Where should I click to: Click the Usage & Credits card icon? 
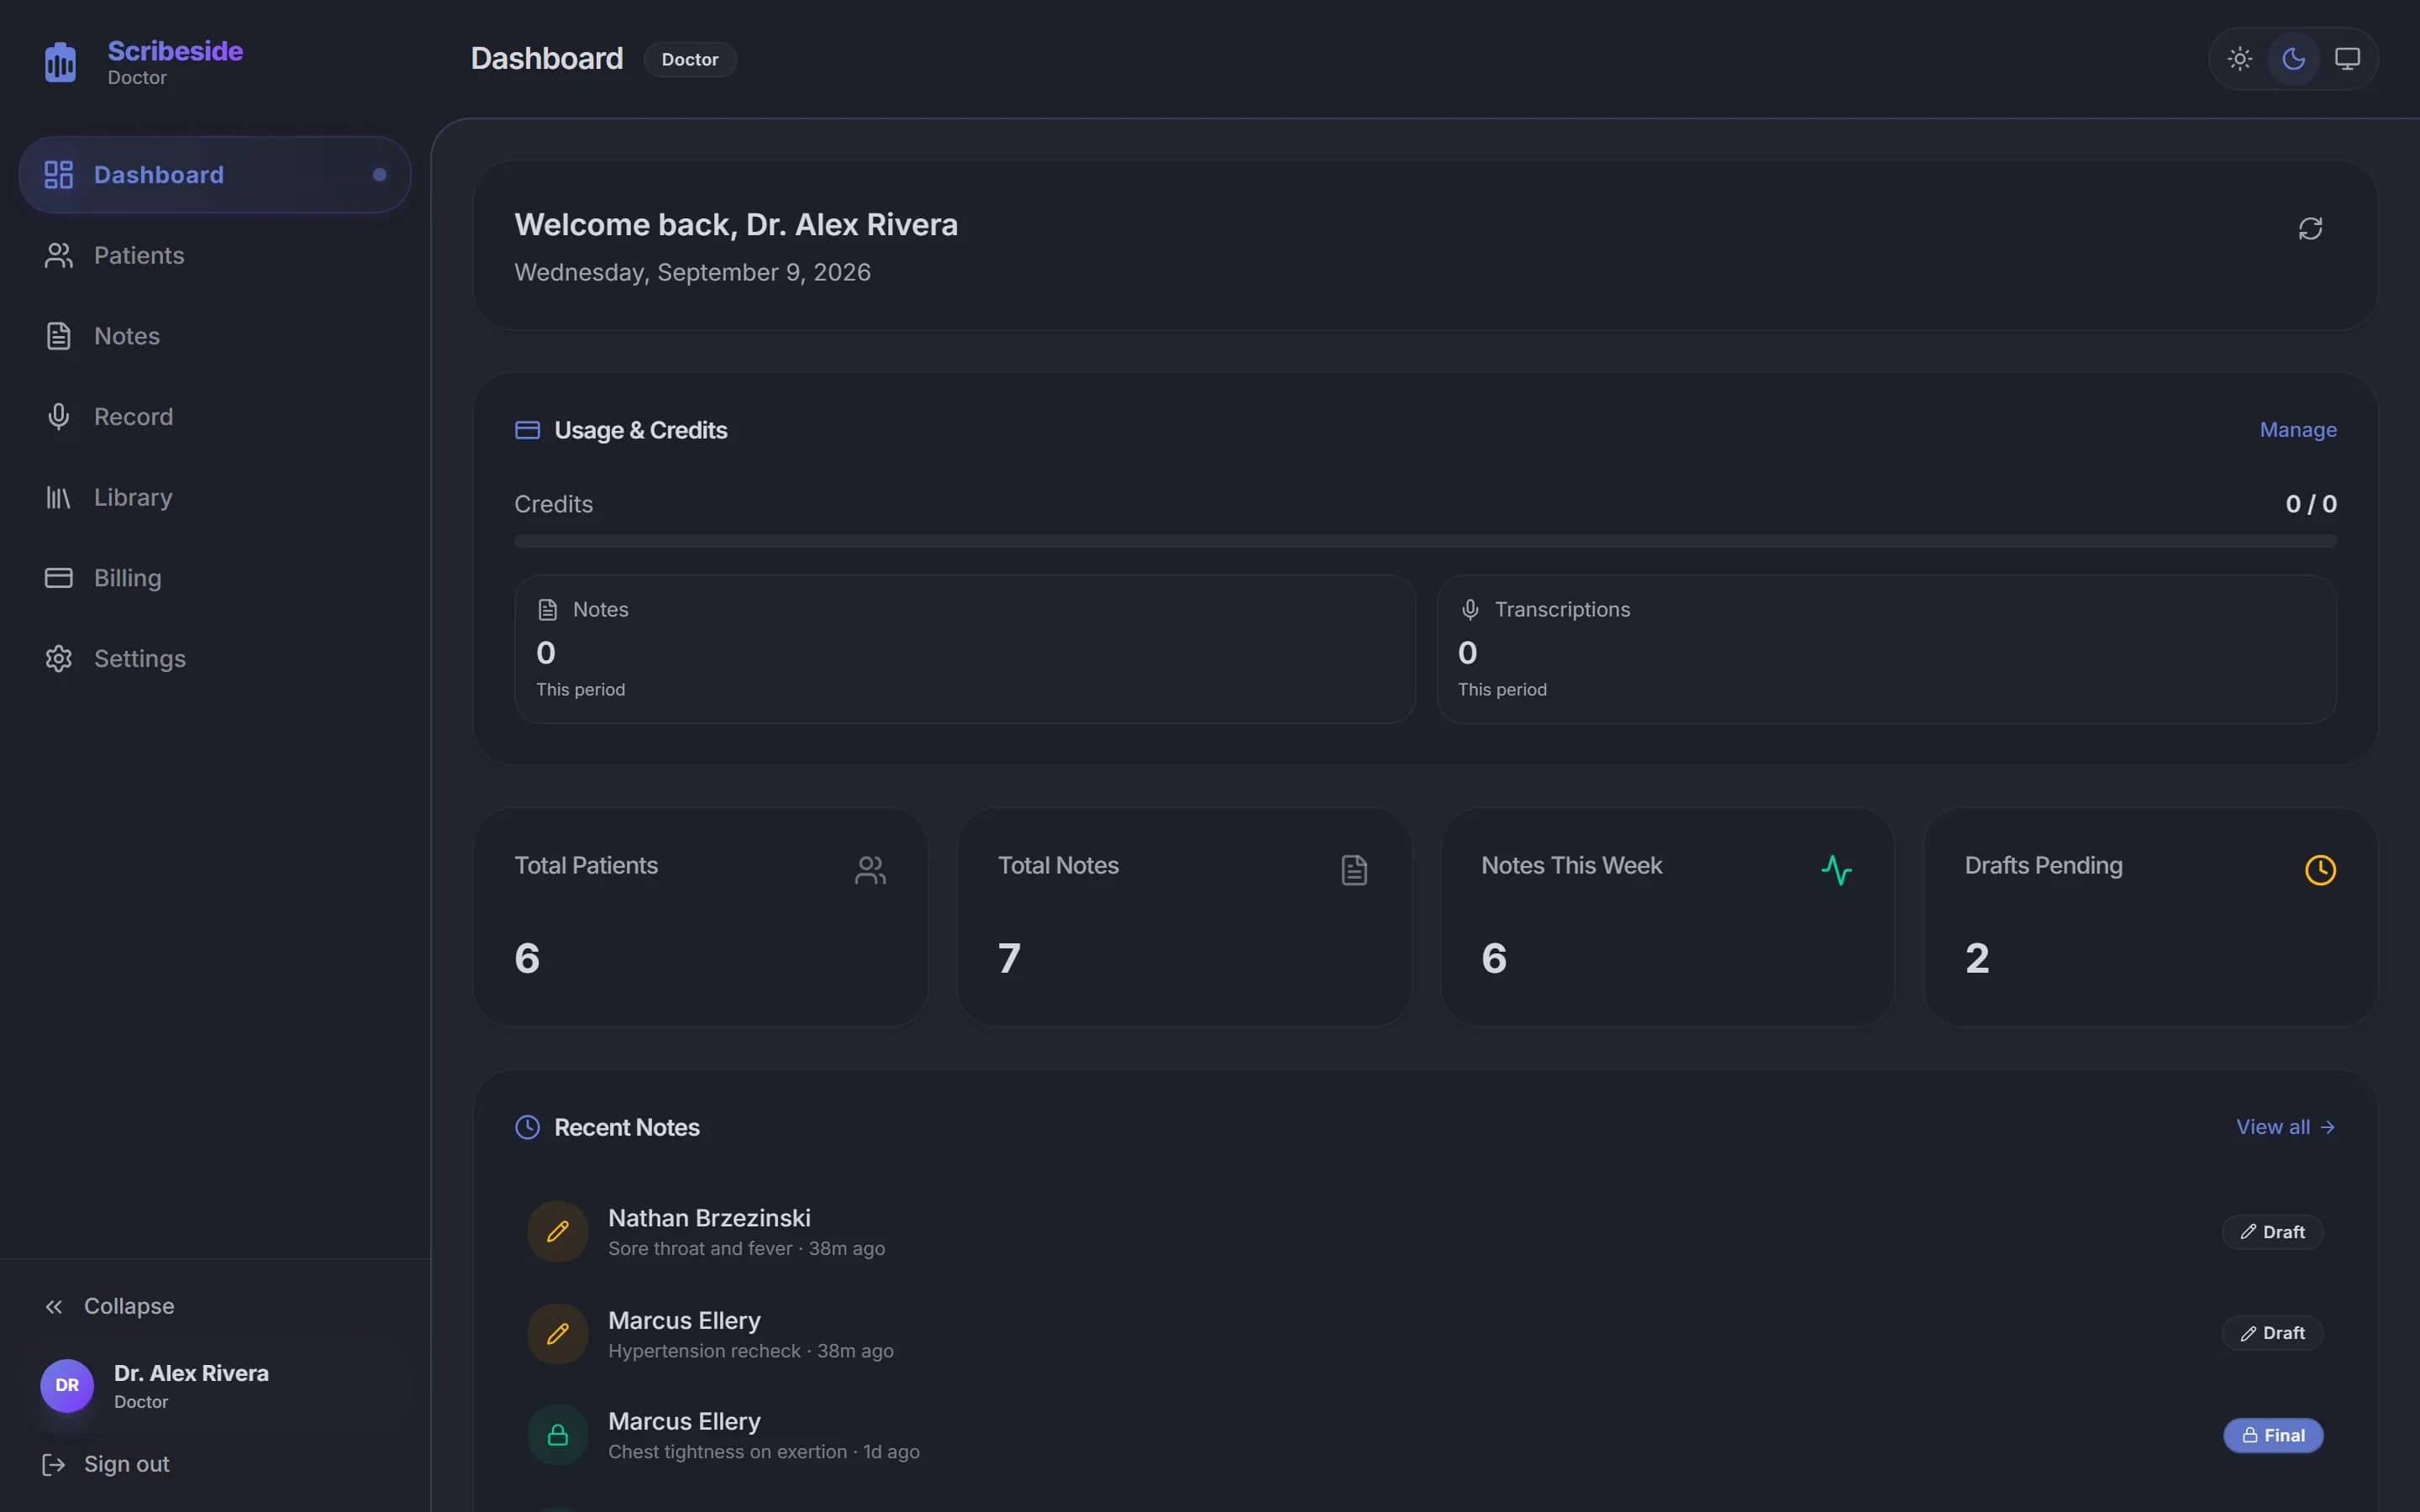(527, 430)
